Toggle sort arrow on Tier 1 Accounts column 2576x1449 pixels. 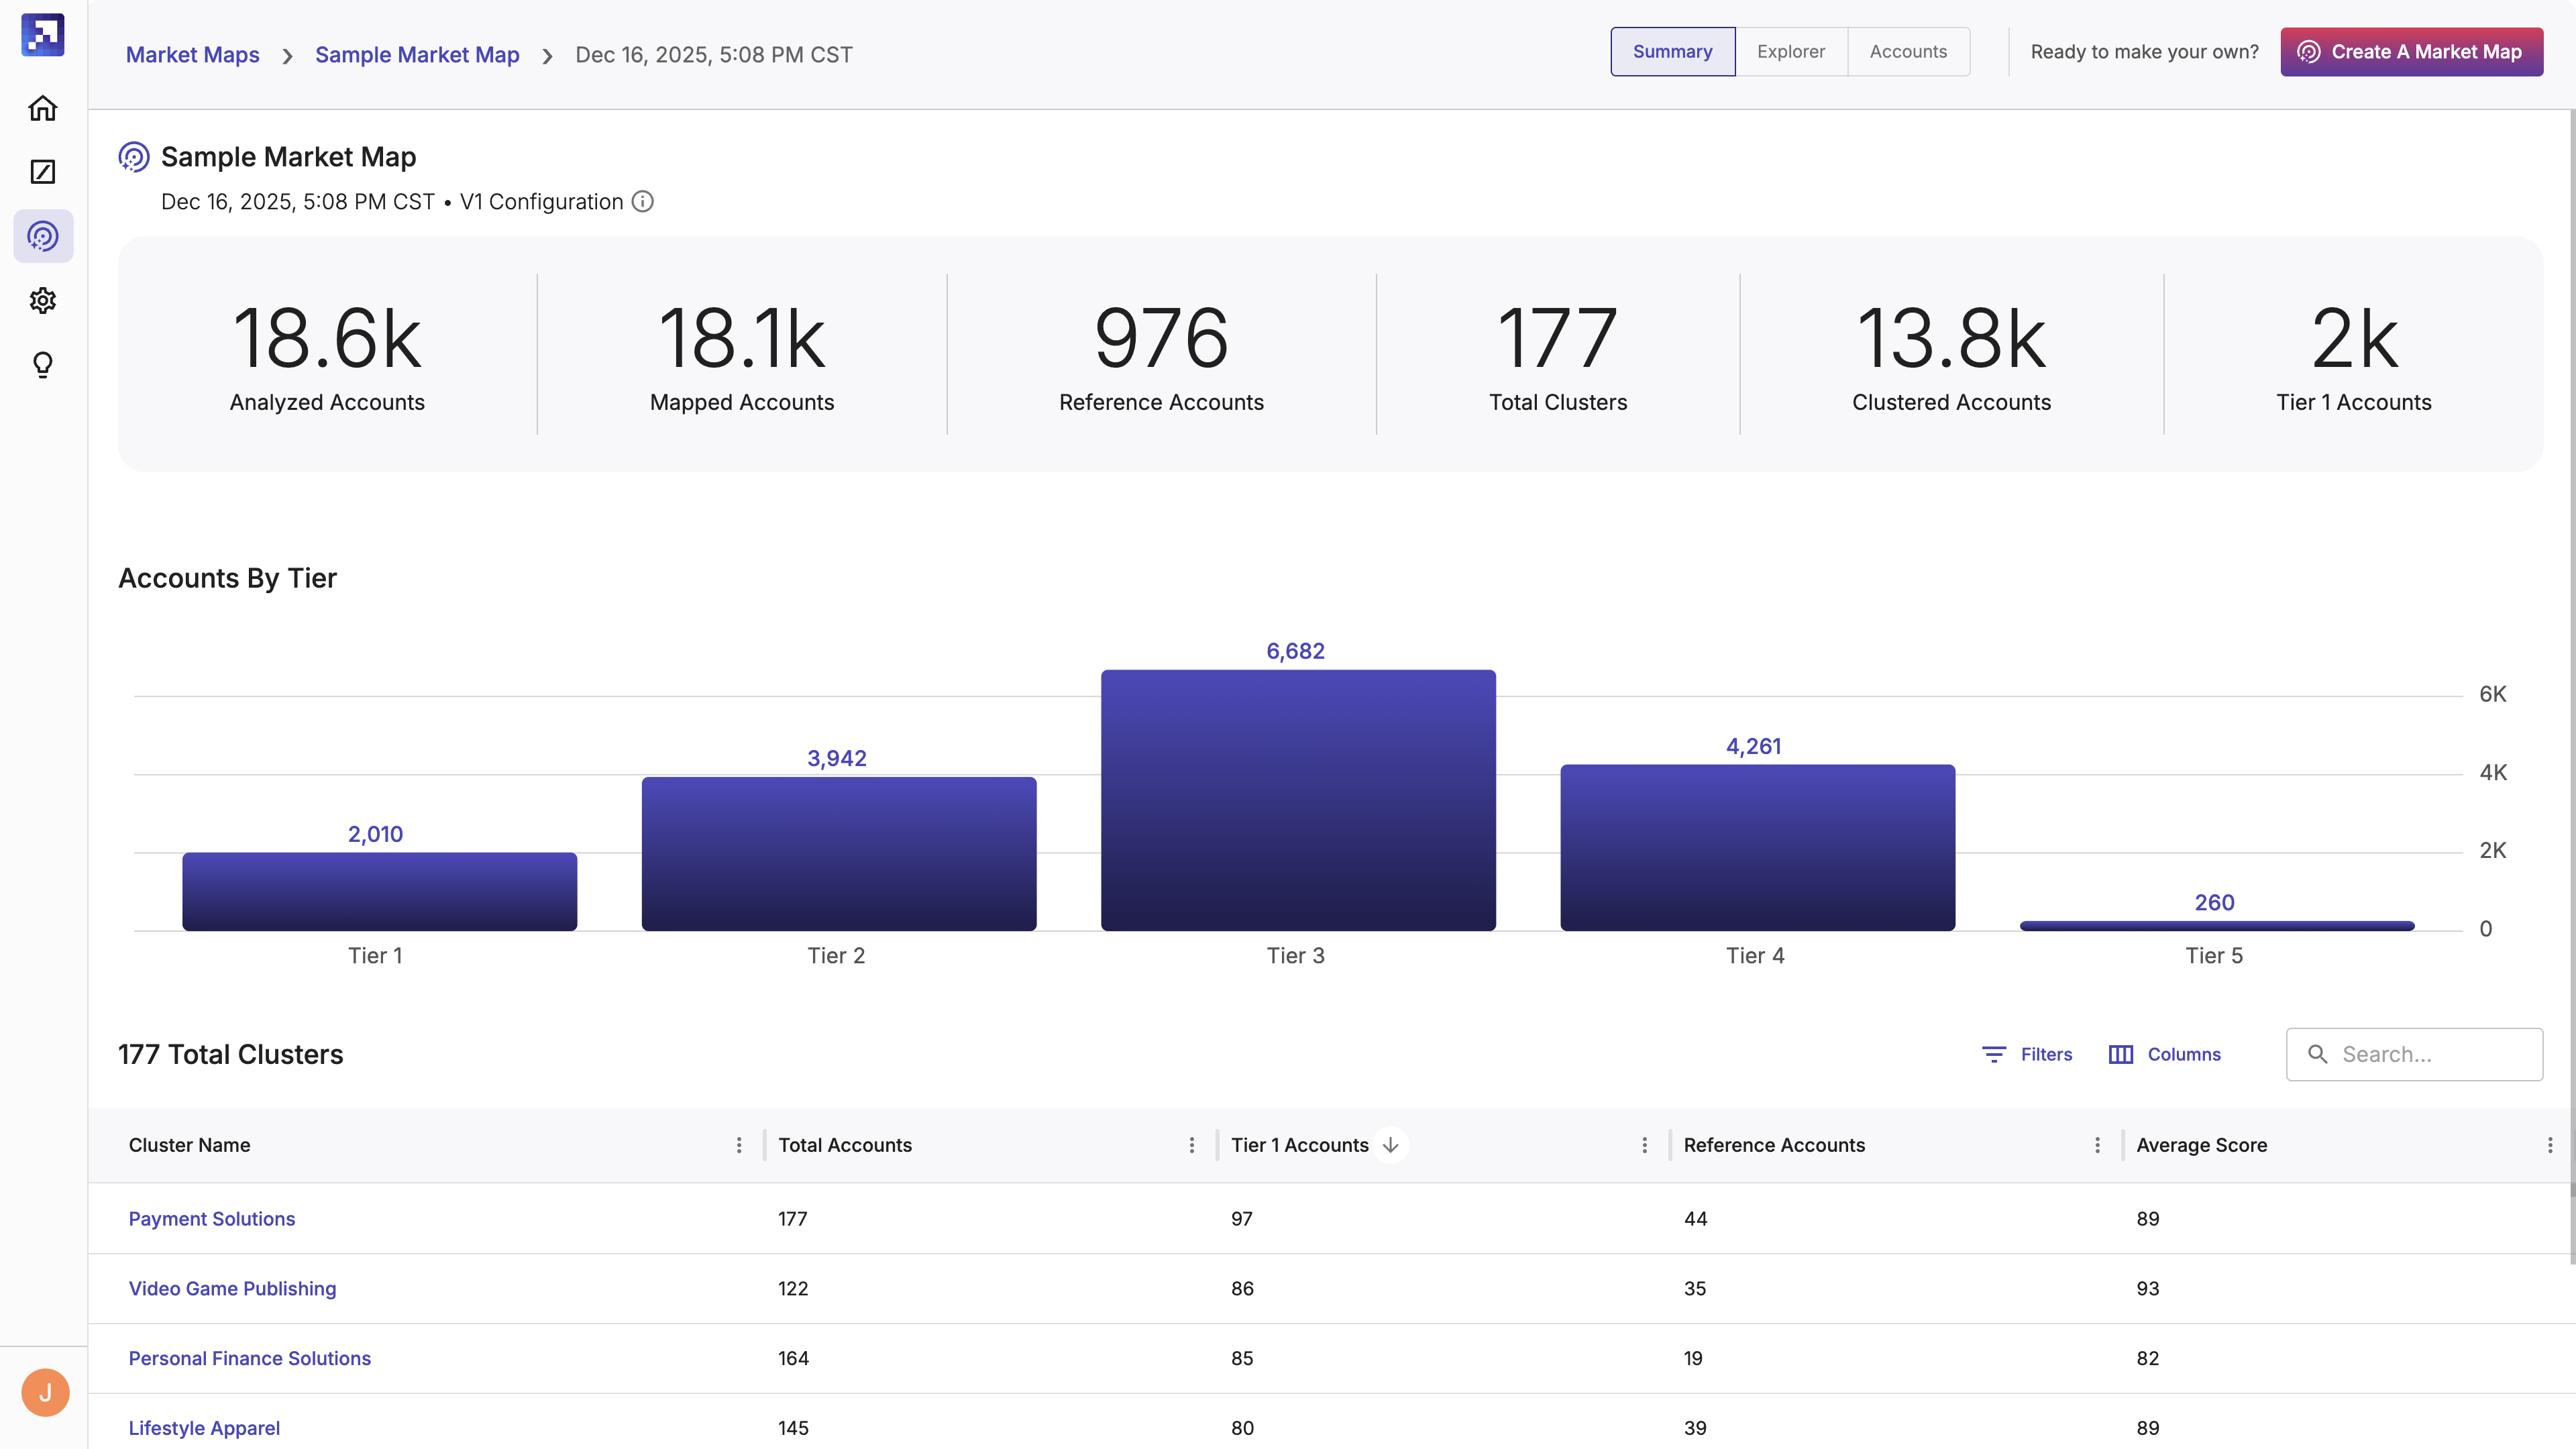[x=1390, y=1145]
